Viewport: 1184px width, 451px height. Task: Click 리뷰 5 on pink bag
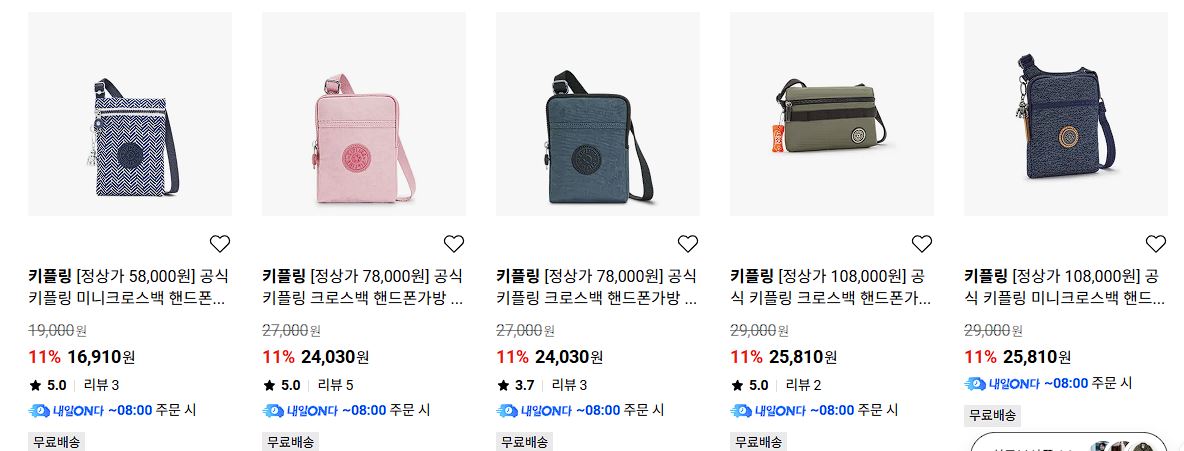[335, 385]
